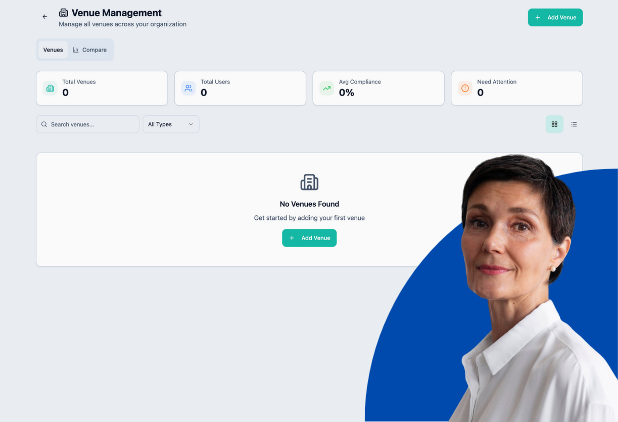Click the back arrow beside Venue Management
This screenshot has width=618, height=422.
(45, 17)
